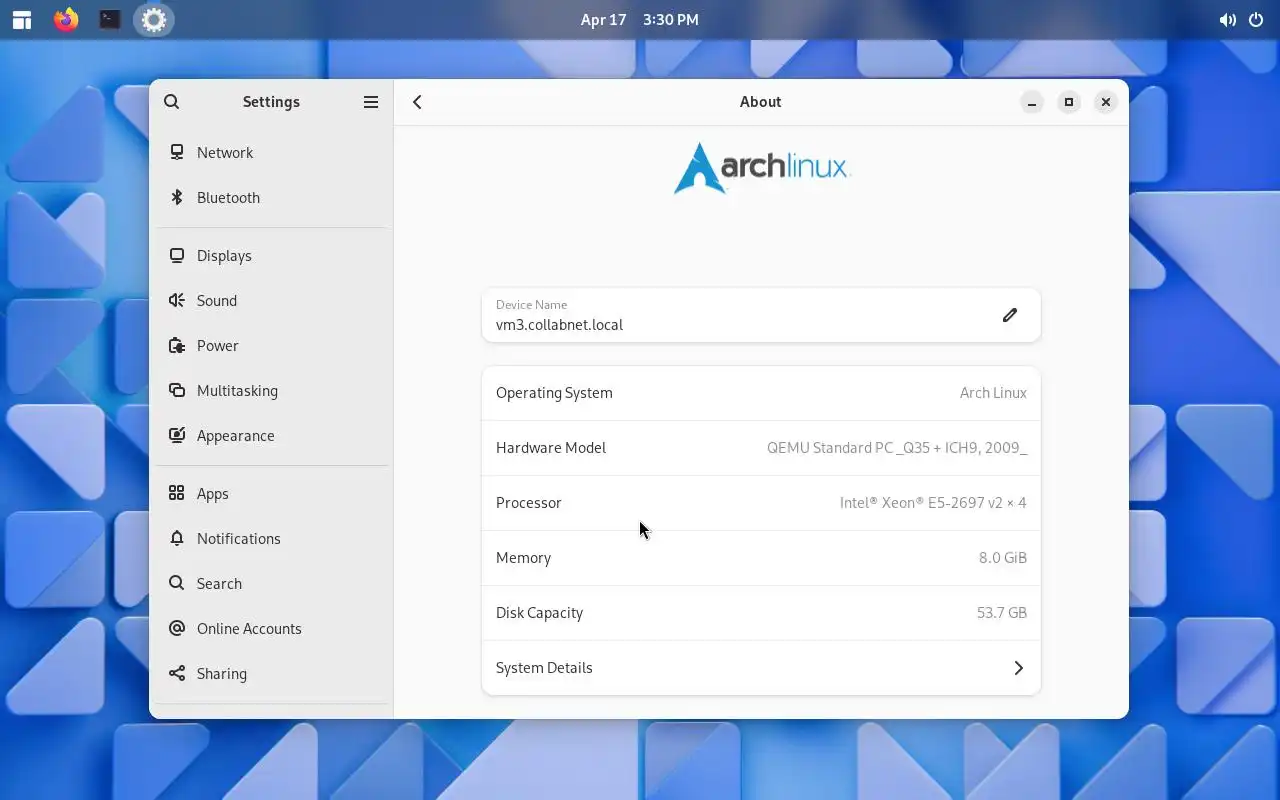Click the Intel Xeon E5-2697 processor value
Screen dimensions: 1280x800
tap(933, 503)
